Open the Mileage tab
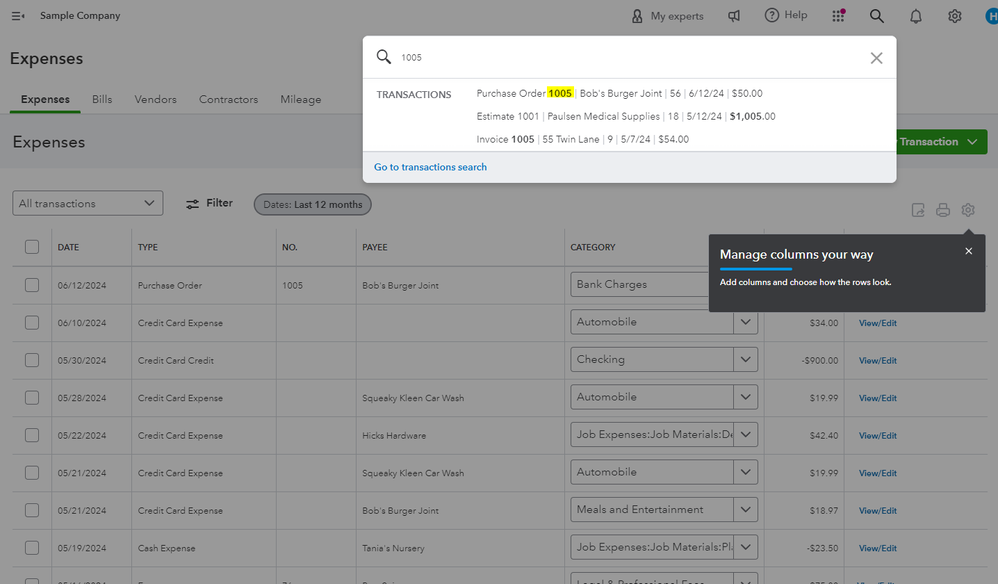Viewport: 998px width, 584px height. coord(300,100)
